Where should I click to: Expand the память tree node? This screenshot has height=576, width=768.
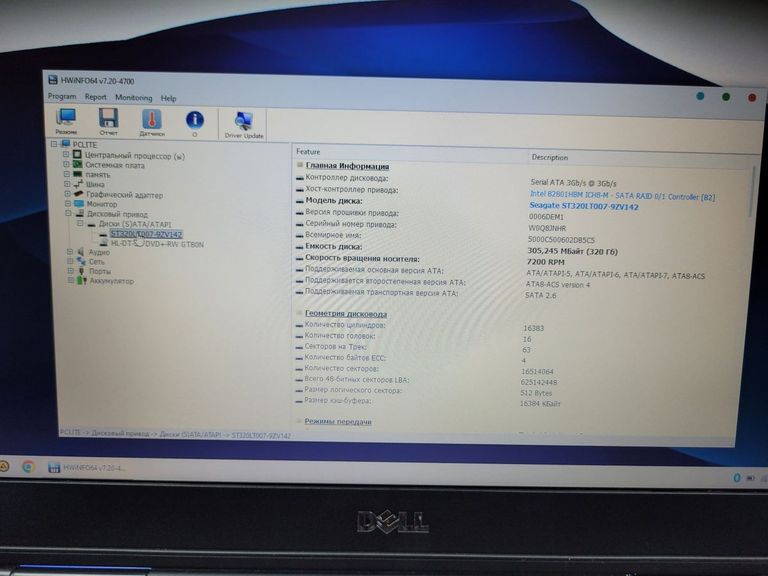pyautogui.click(x=67, y=174)
